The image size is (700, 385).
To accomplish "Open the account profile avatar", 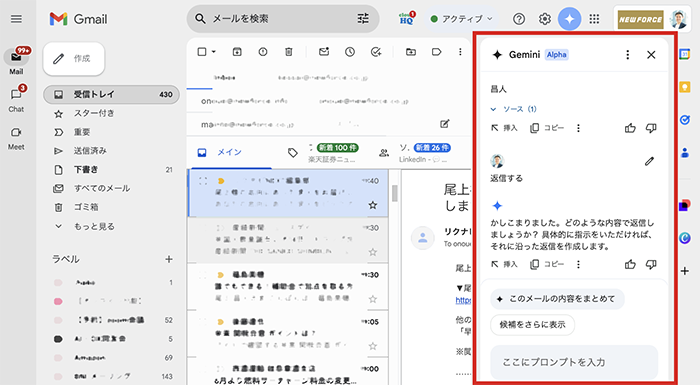I will pos(679,19).
